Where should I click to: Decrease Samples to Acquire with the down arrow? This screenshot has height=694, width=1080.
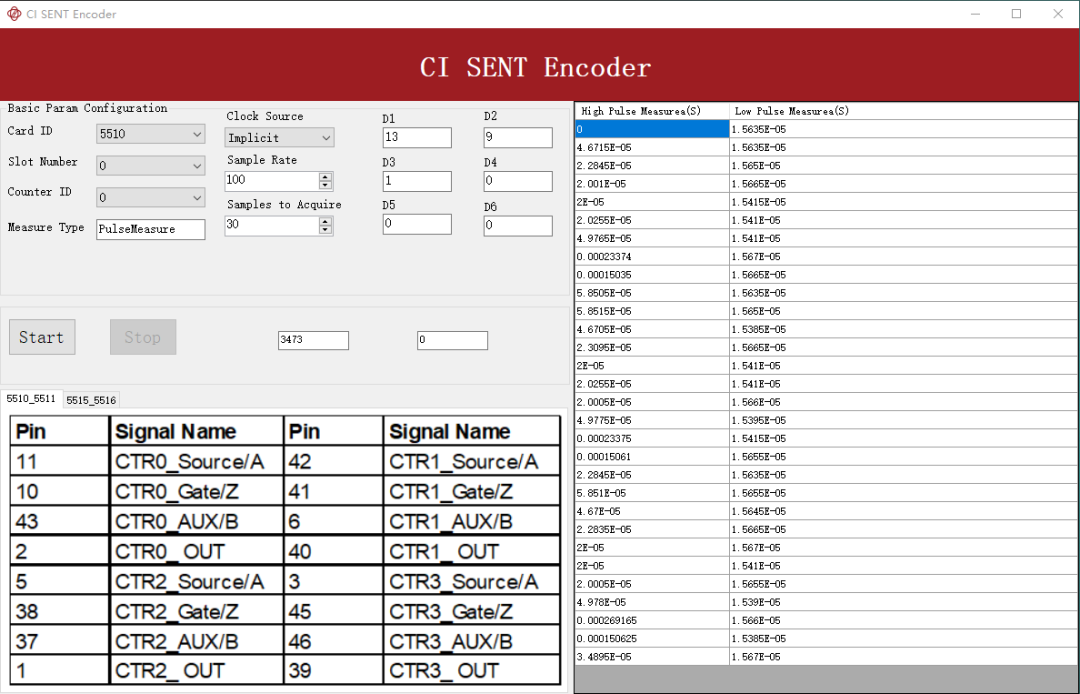[x=327, y=229]
